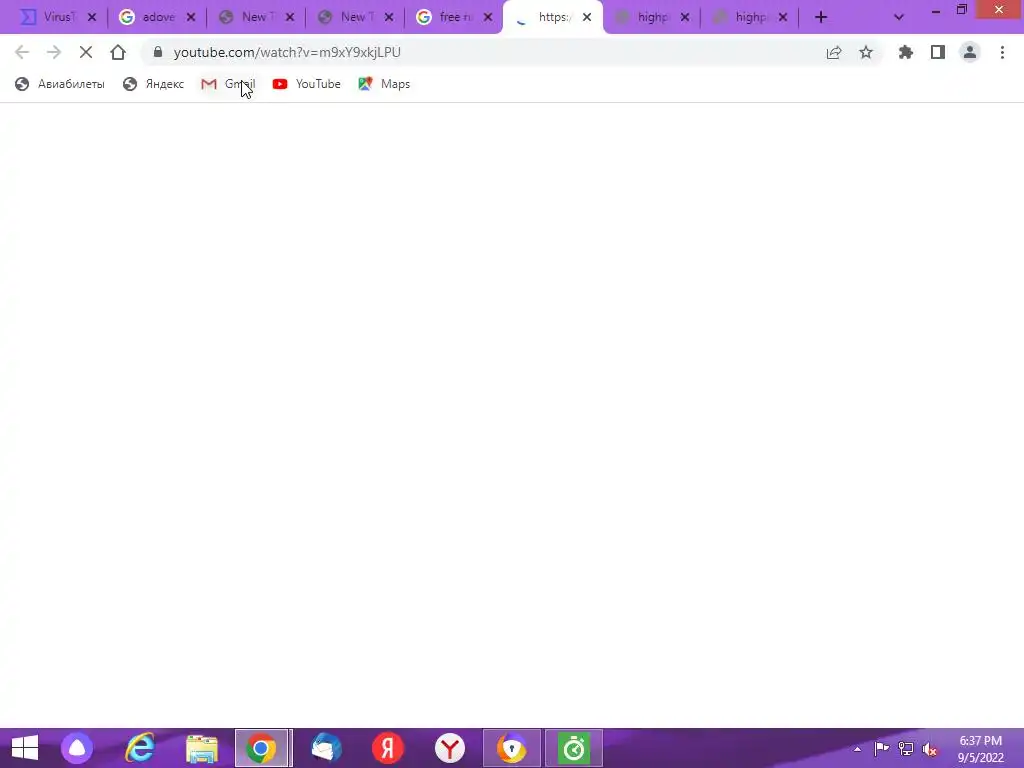Close the 'adove' tab
The image size is (1024, 768).
[191, 18]
